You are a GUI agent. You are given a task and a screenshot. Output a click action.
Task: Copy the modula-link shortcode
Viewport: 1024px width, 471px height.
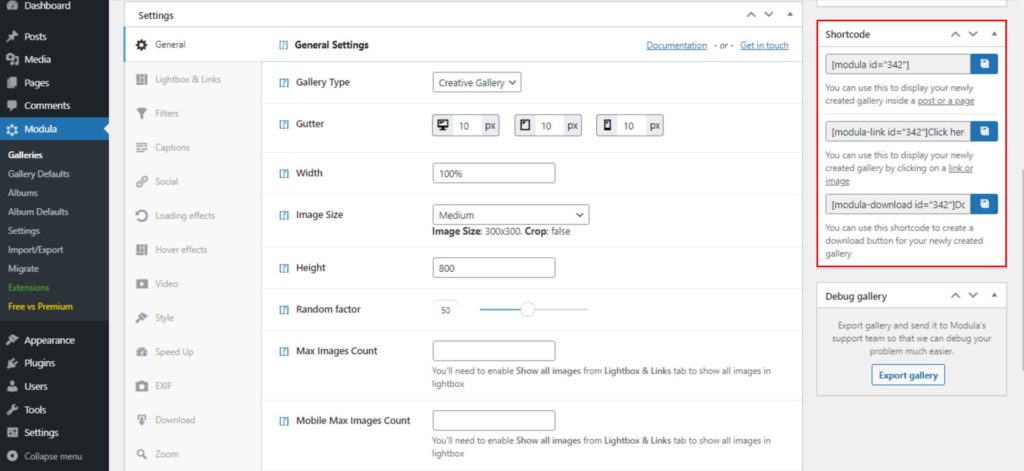pos(985,132)
